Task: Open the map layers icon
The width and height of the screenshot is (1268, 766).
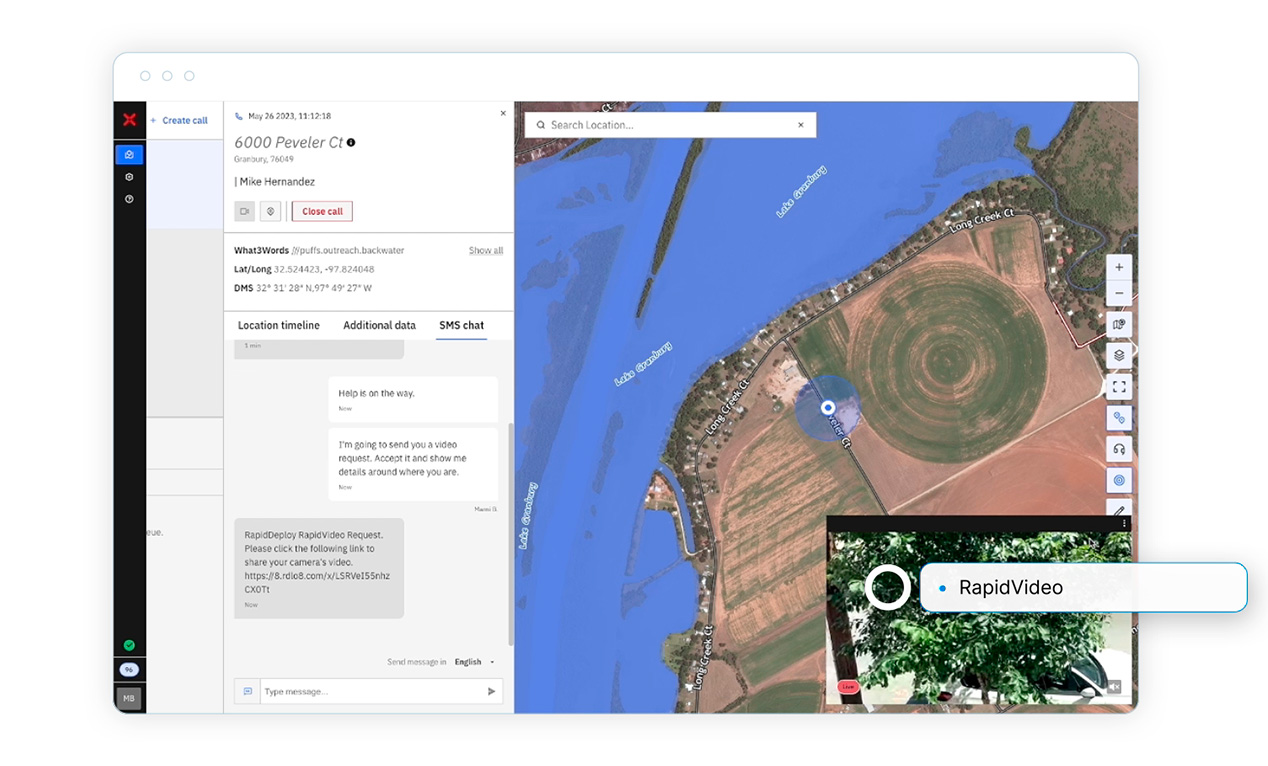Action: click(1119, 355)
